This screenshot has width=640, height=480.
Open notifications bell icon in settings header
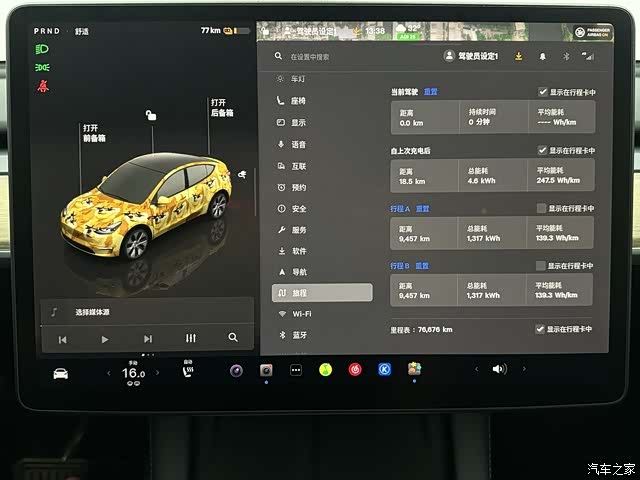542,56
